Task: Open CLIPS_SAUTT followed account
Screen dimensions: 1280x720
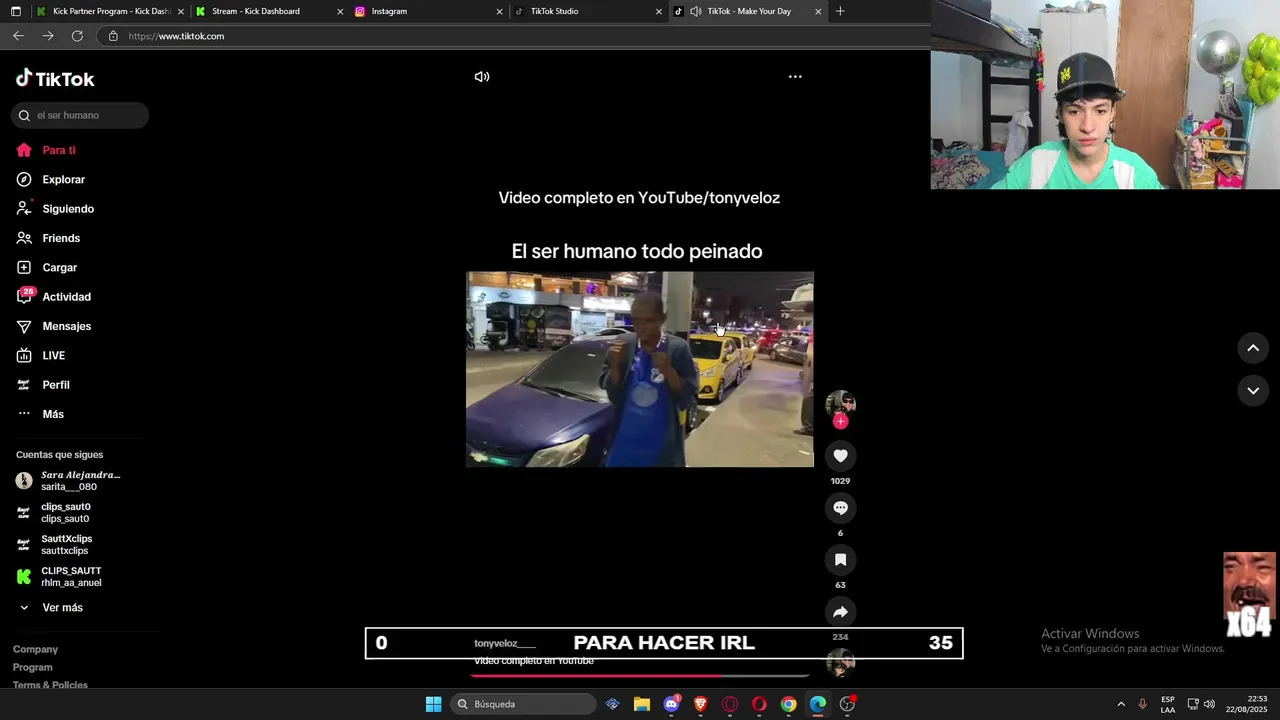Action: (x=59, y=577)
